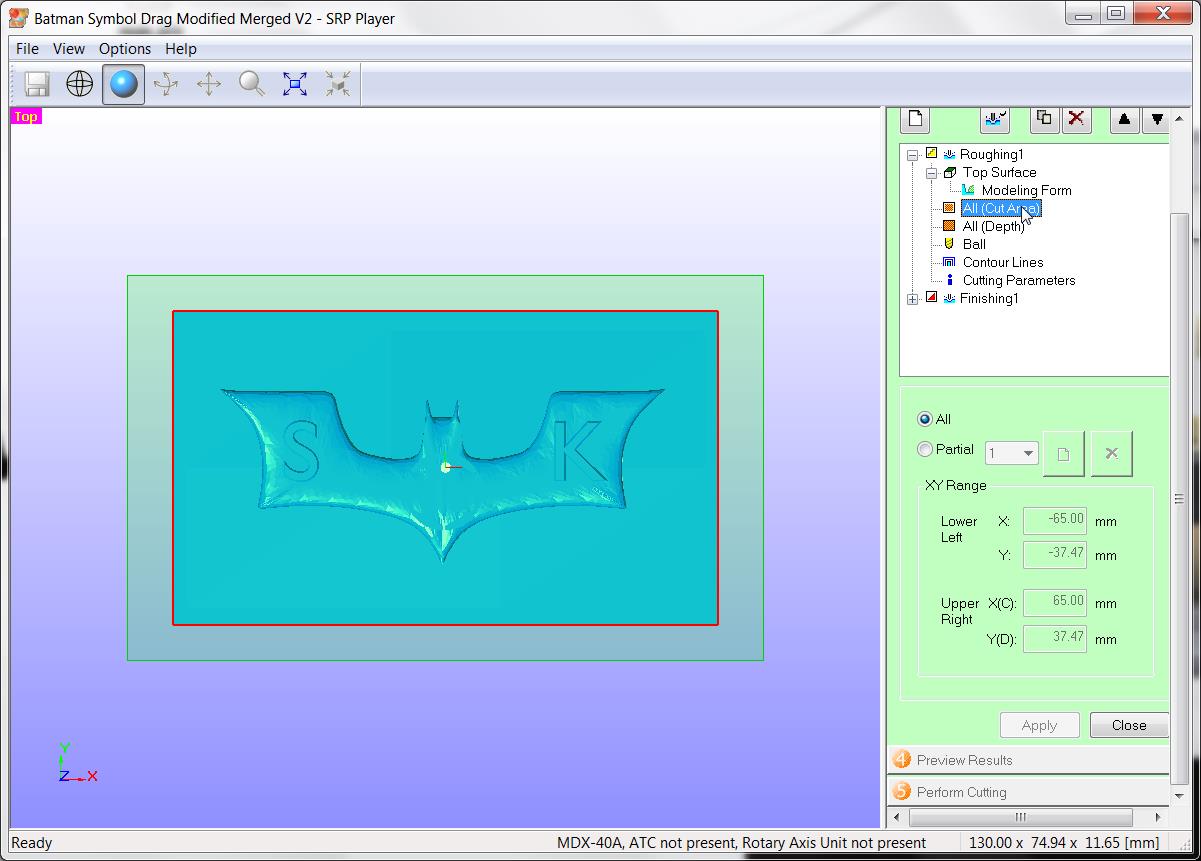The width and height of the screenshot is (1201, 861).
Task: Click the model dimensions in status bar
Action: [1064, 843]
